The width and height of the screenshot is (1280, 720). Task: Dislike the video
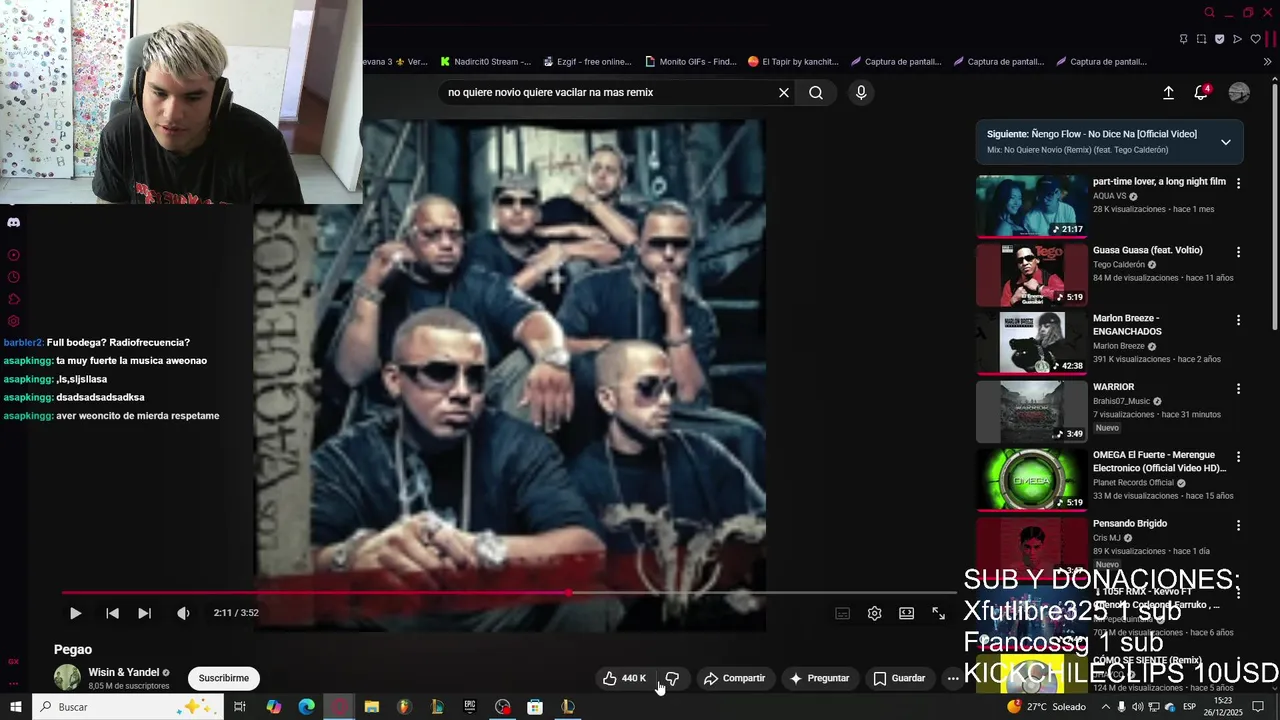[672, 678]
